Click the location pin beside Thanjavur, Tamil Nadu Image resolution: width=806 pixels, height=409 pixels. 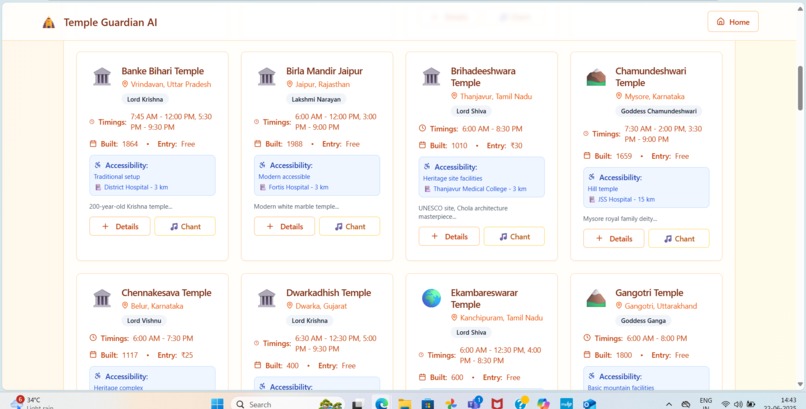(454, 96)
